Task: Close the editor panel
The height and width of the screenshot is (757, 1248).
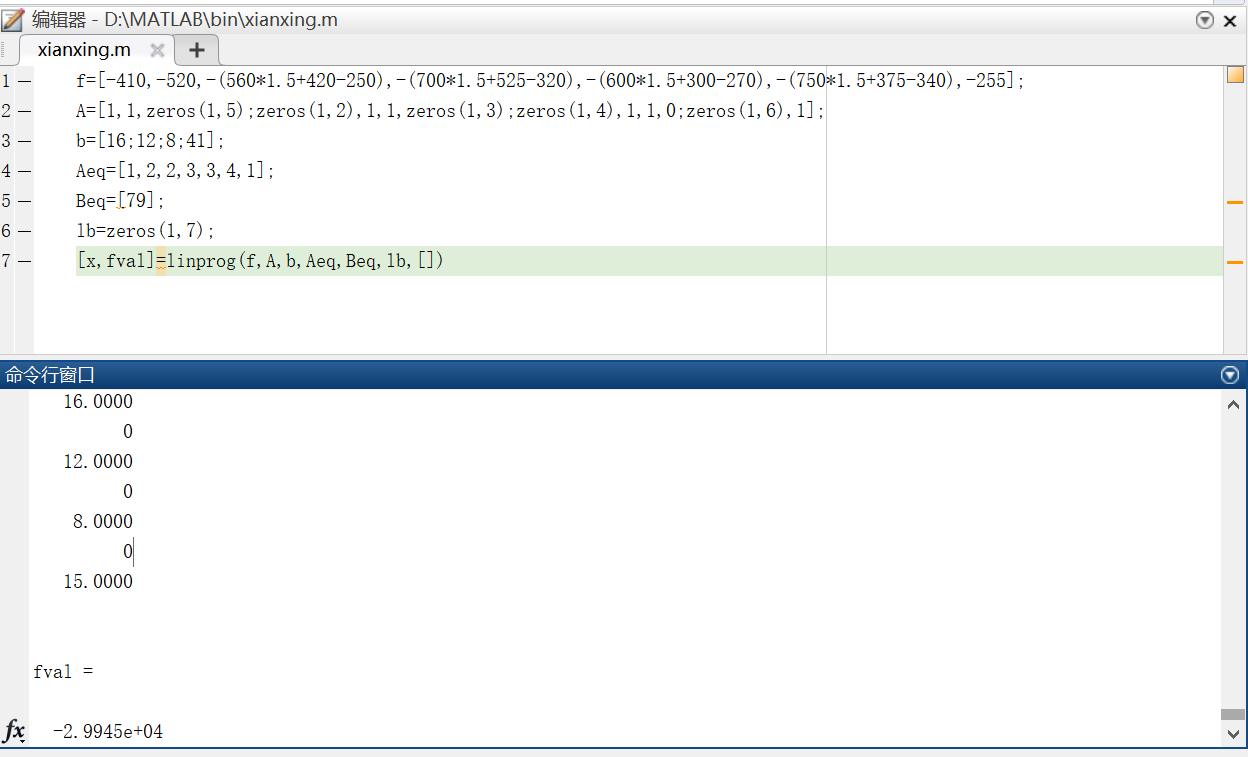Action: pos(1231,20)
